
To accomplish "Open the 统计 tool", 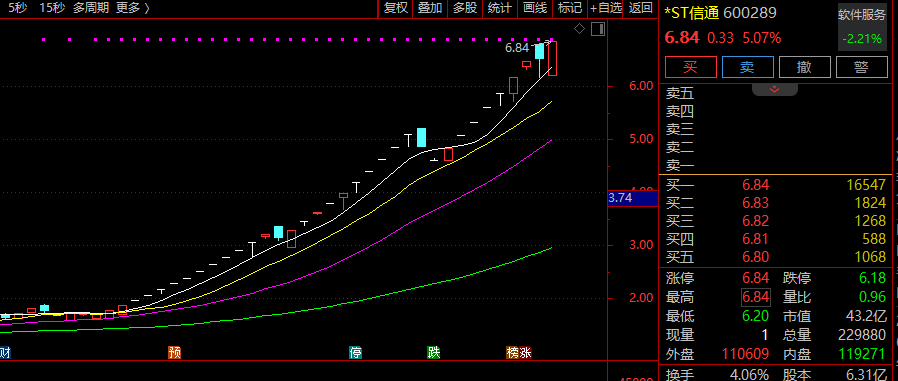I will [x=499, y=8].
